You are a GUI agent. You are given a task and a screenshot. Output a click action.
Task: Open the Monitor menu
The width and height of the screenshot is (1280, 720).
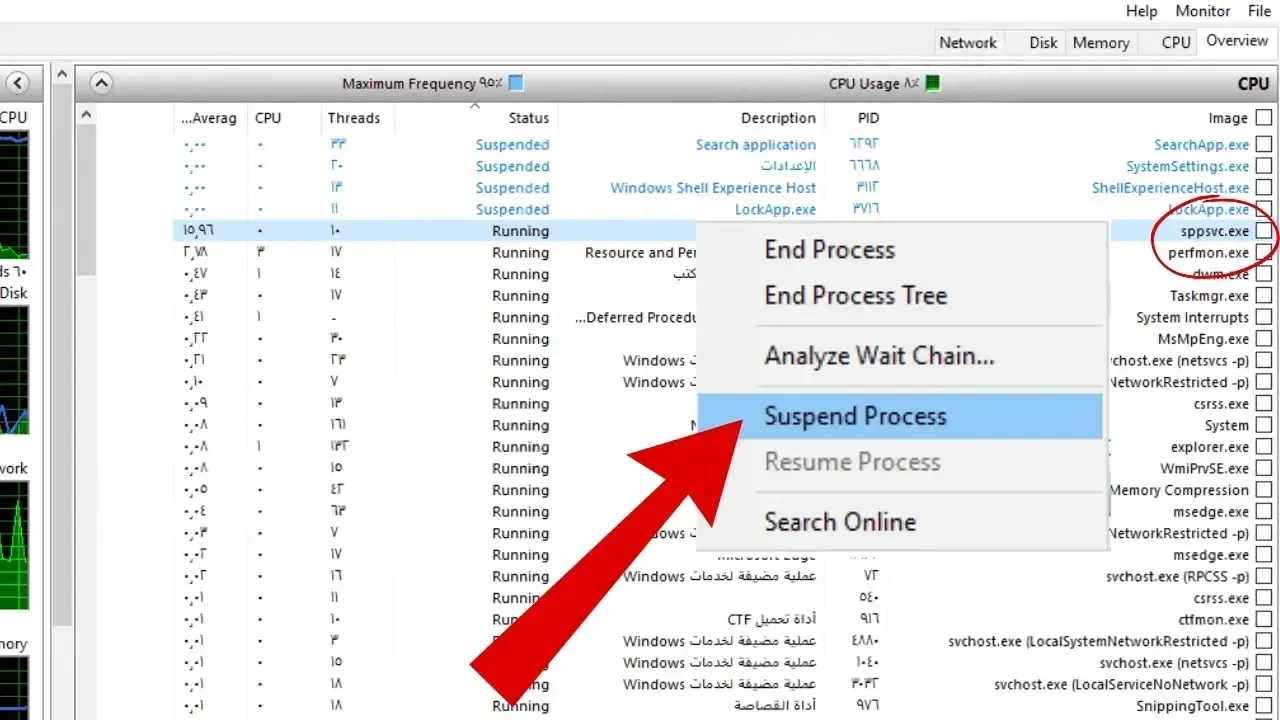click(1202, 11)
